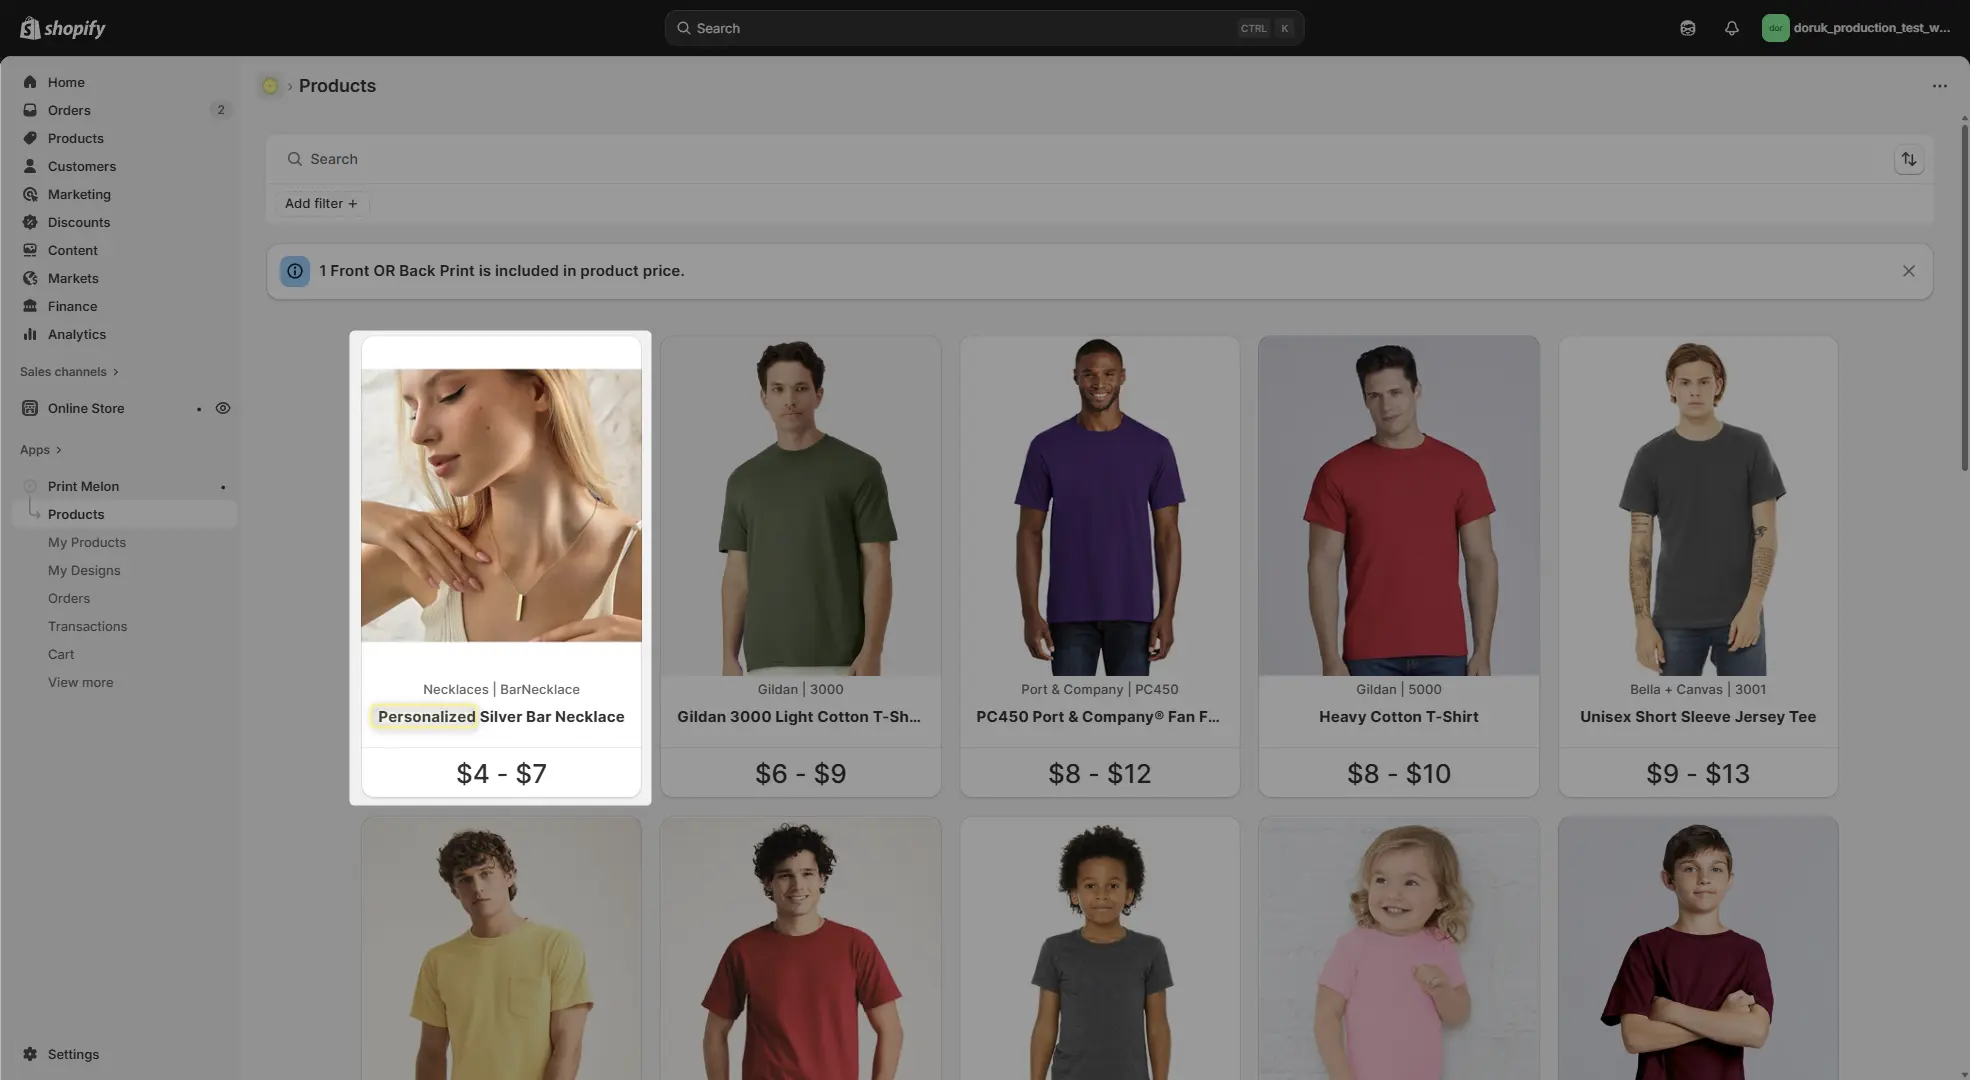Click the magnifier icon in the product search

[295, 159]
